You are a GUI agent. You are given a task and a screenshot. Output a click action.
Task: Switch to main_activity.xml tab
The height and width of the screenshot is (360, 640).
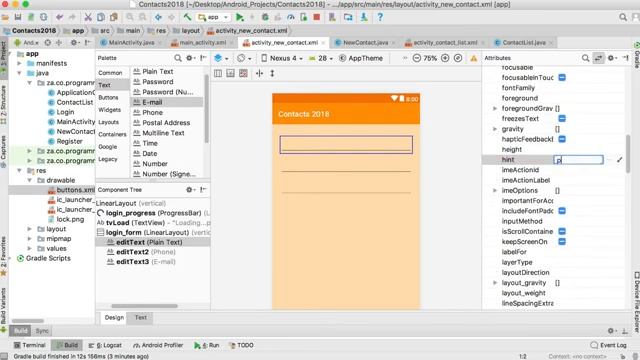[x=202, y=42]
